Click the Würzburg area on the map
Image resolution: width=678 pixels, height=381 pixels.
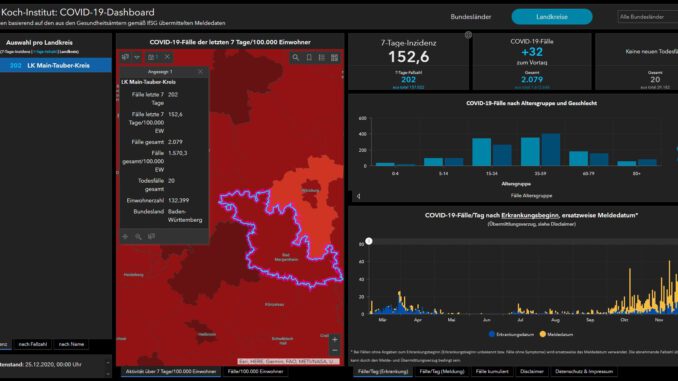tap(310, 191)
